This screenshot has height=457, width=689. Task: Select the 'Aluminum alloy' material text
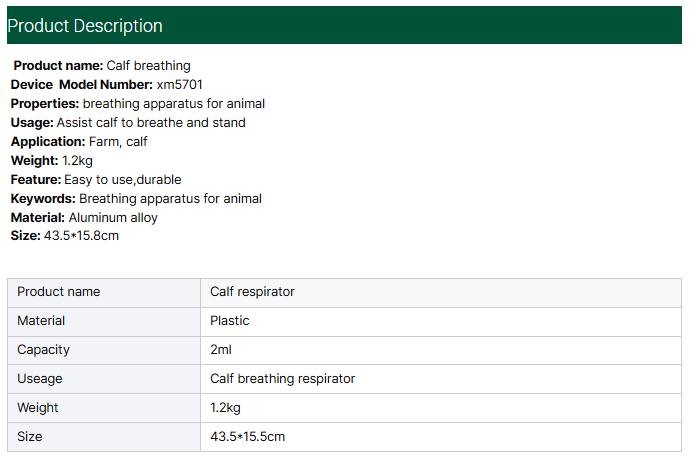click(113, 218)
